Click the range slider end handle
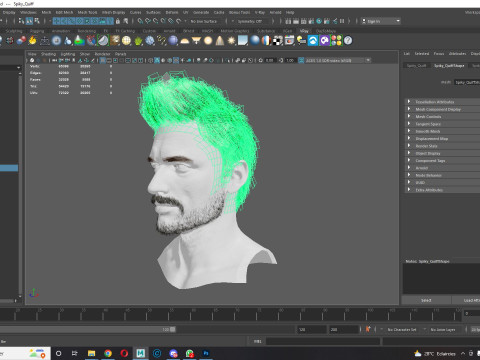 (173, 329)
